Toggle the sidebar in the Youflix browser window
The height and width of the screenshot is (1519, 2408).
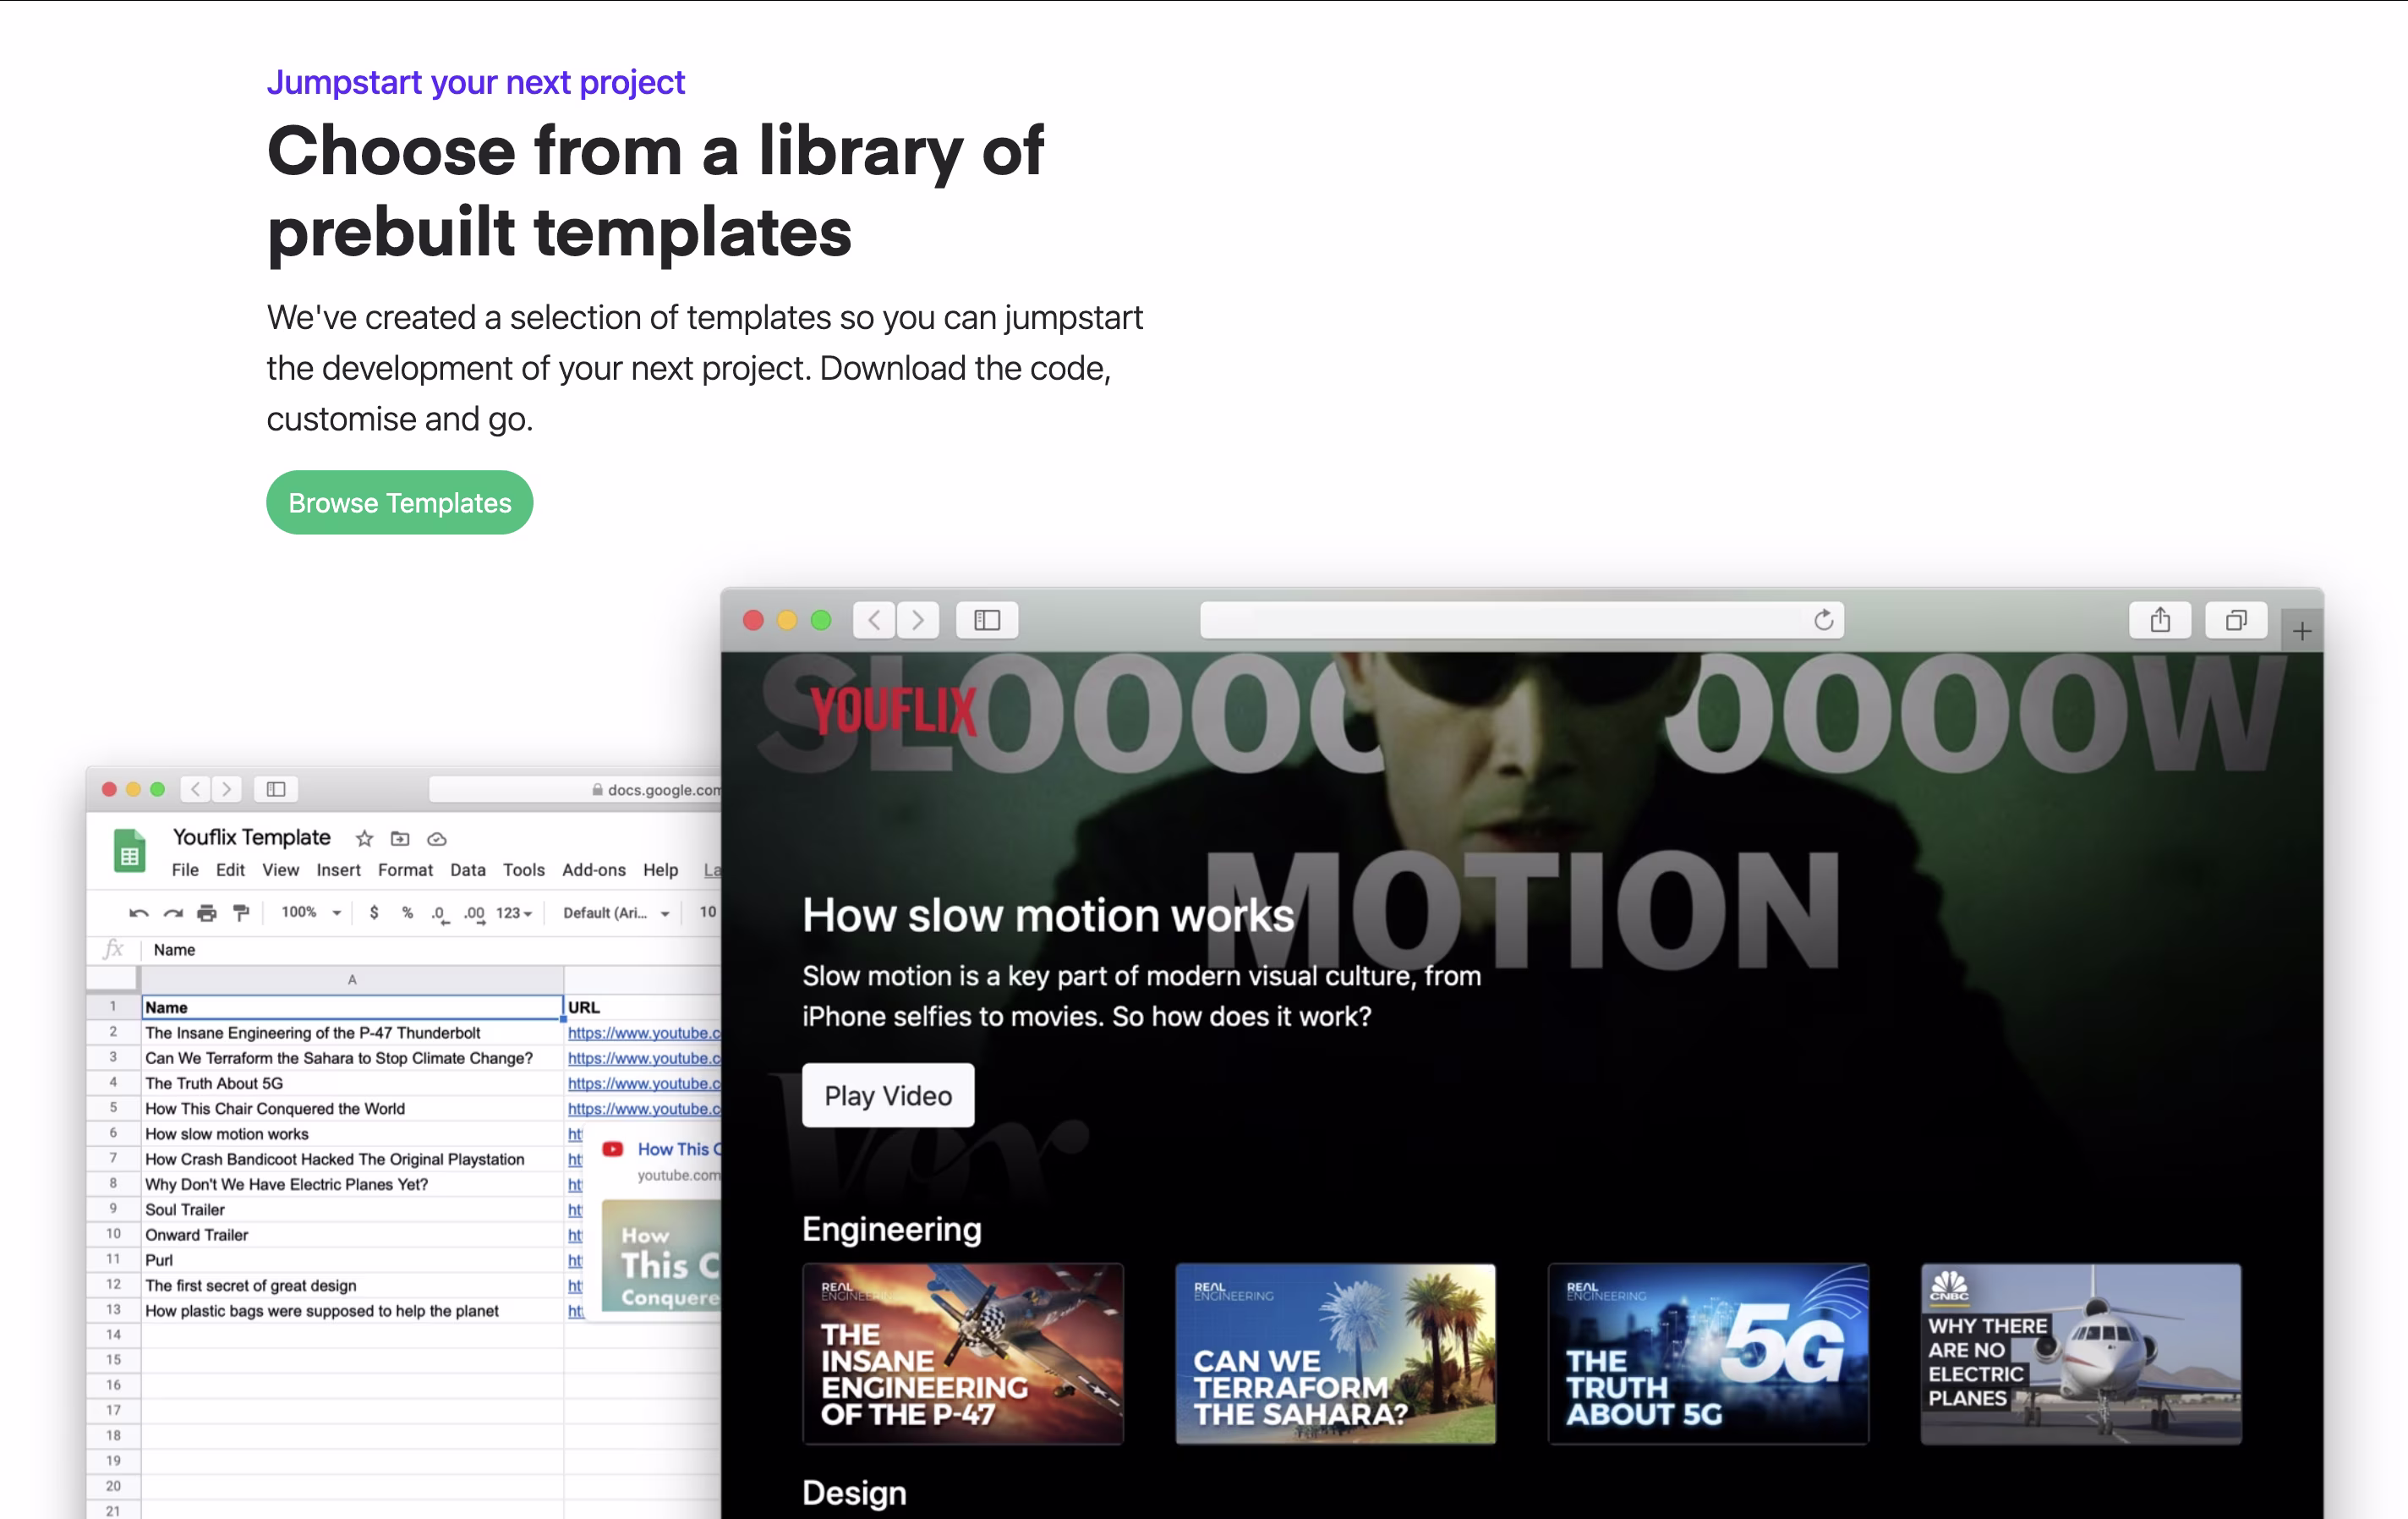(x=987, y=620)
